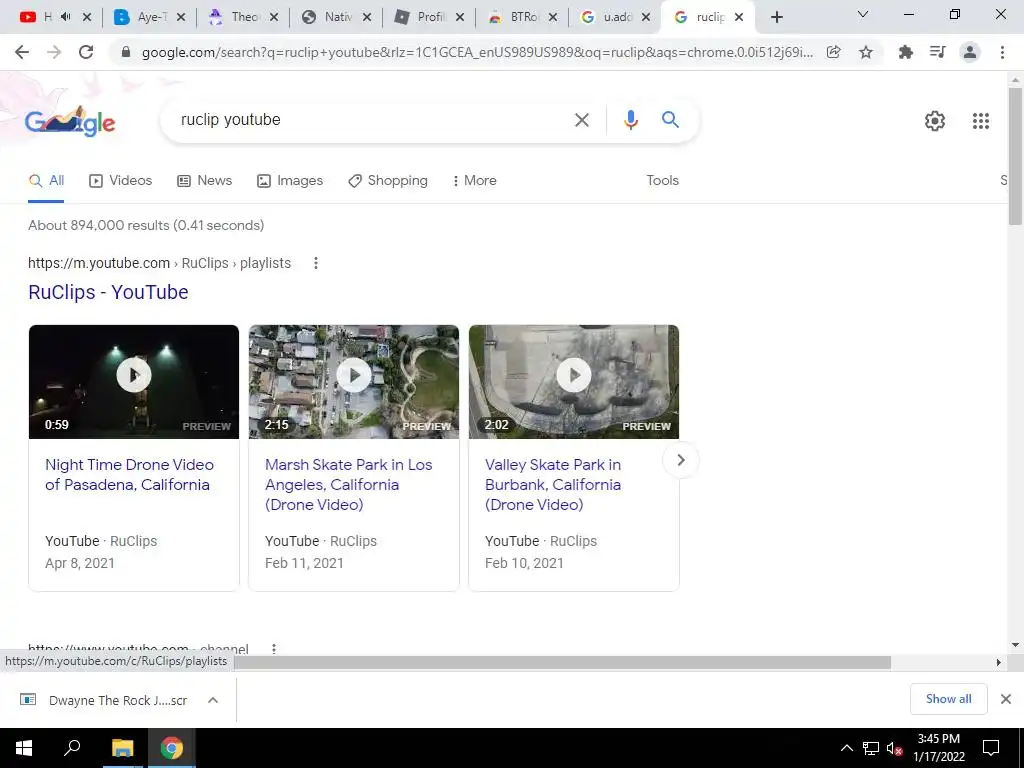Show next videos with carousel arrow

point(680,460)
